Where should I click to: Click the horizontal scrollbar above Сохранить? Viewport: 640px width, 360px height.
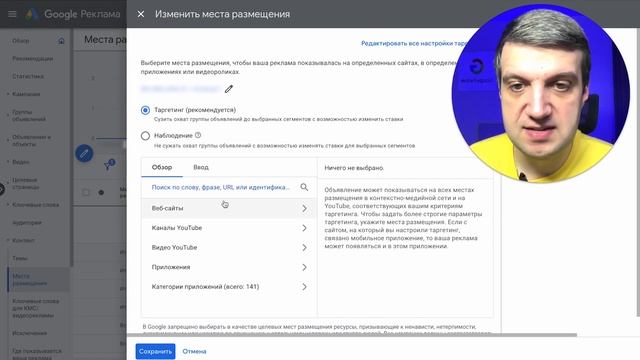(x=352, y=335)
